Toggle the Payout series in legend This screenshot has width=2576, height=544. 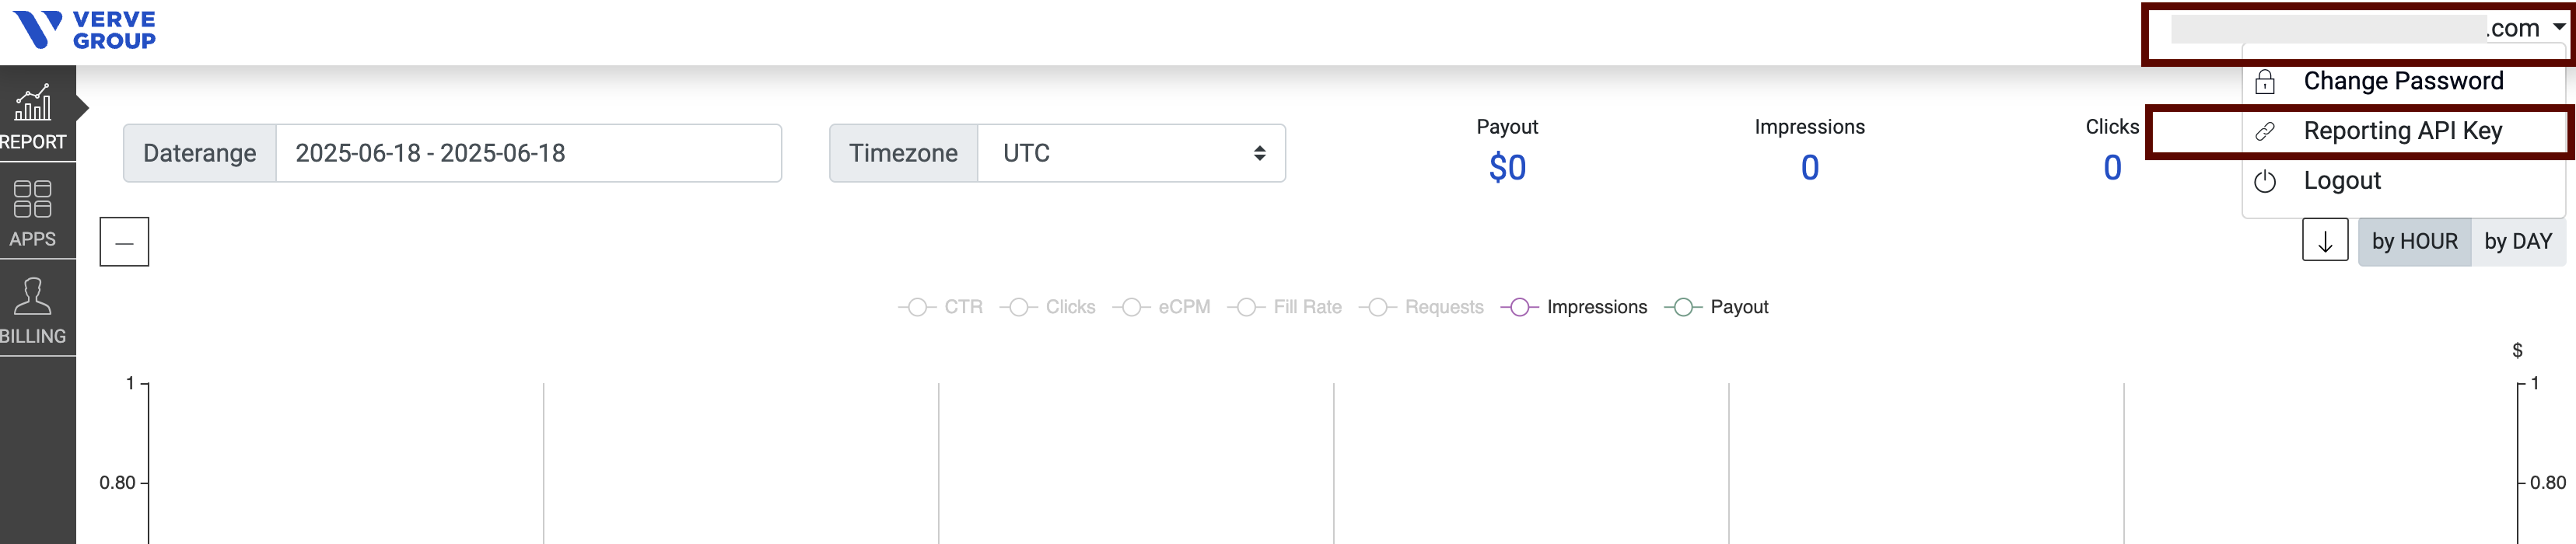(1717, 307)
